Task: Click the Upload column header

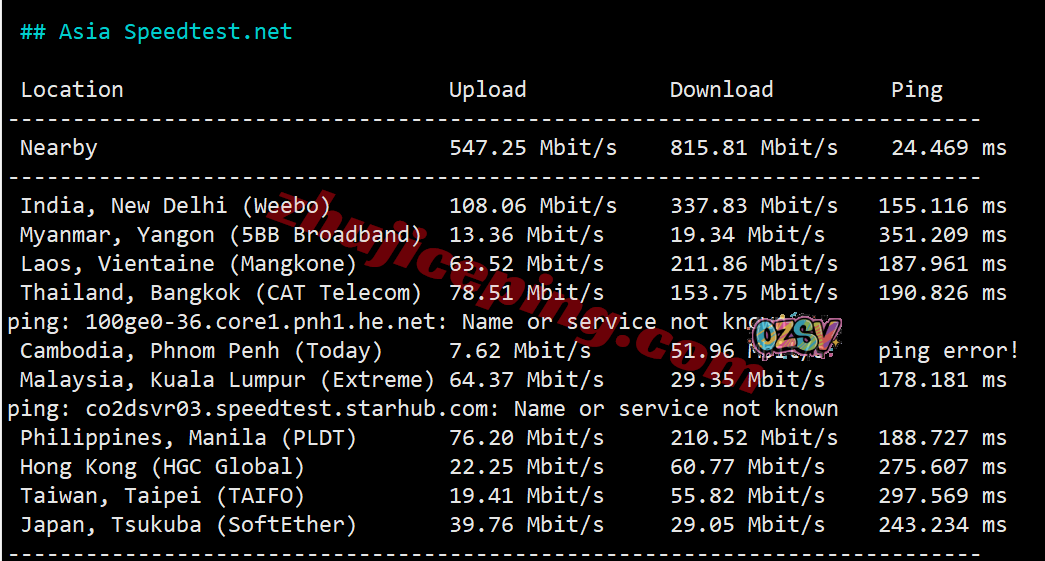Action: (x=487, y=90)
